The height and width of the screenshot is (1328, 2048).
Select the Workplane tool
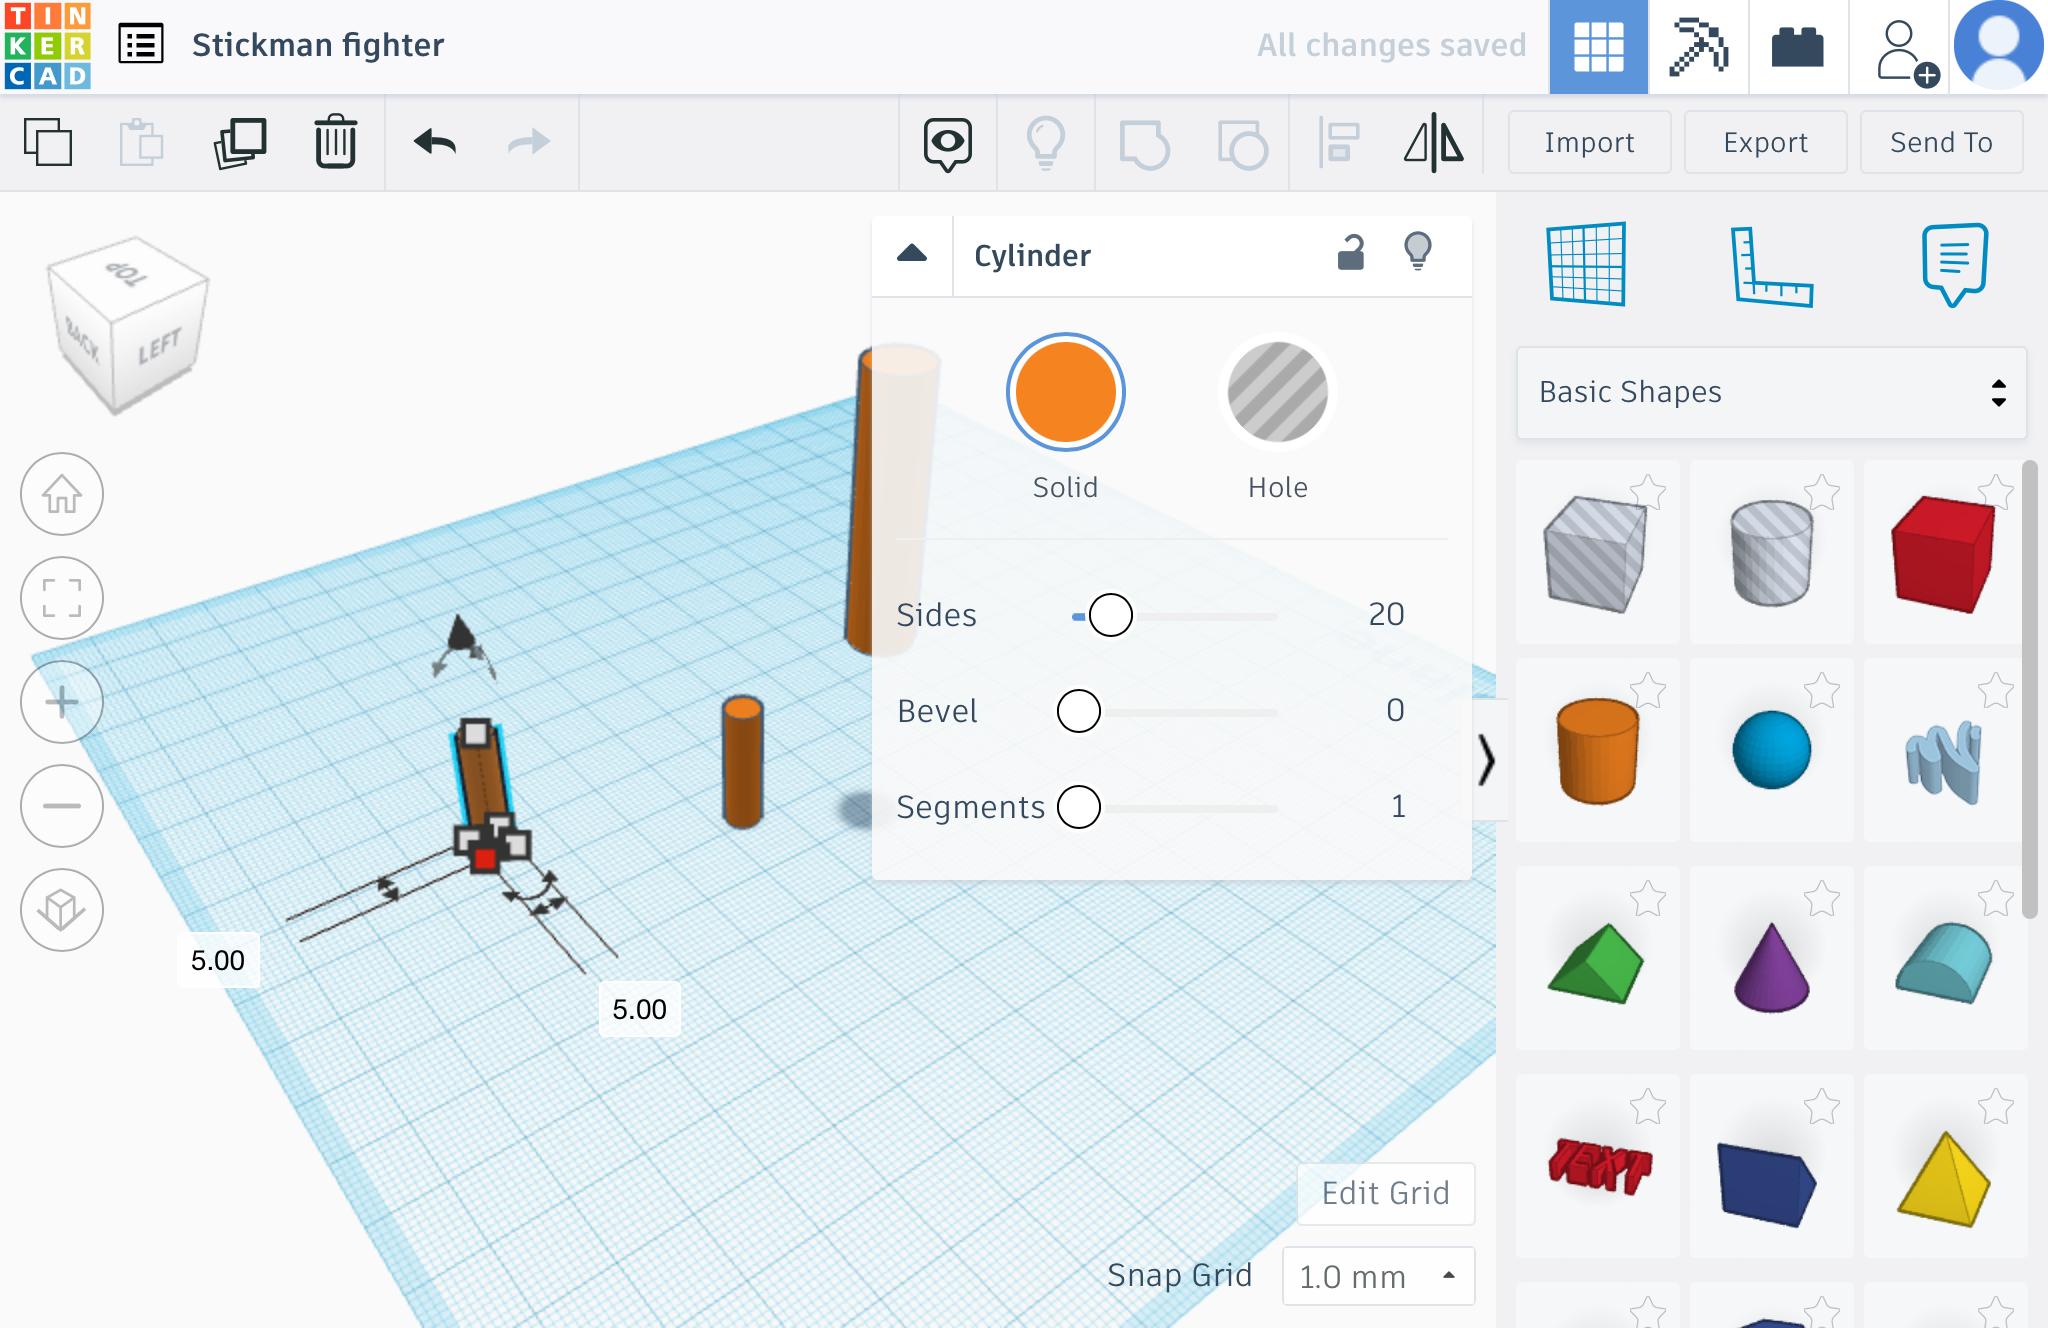click(x=1586, y=264)
